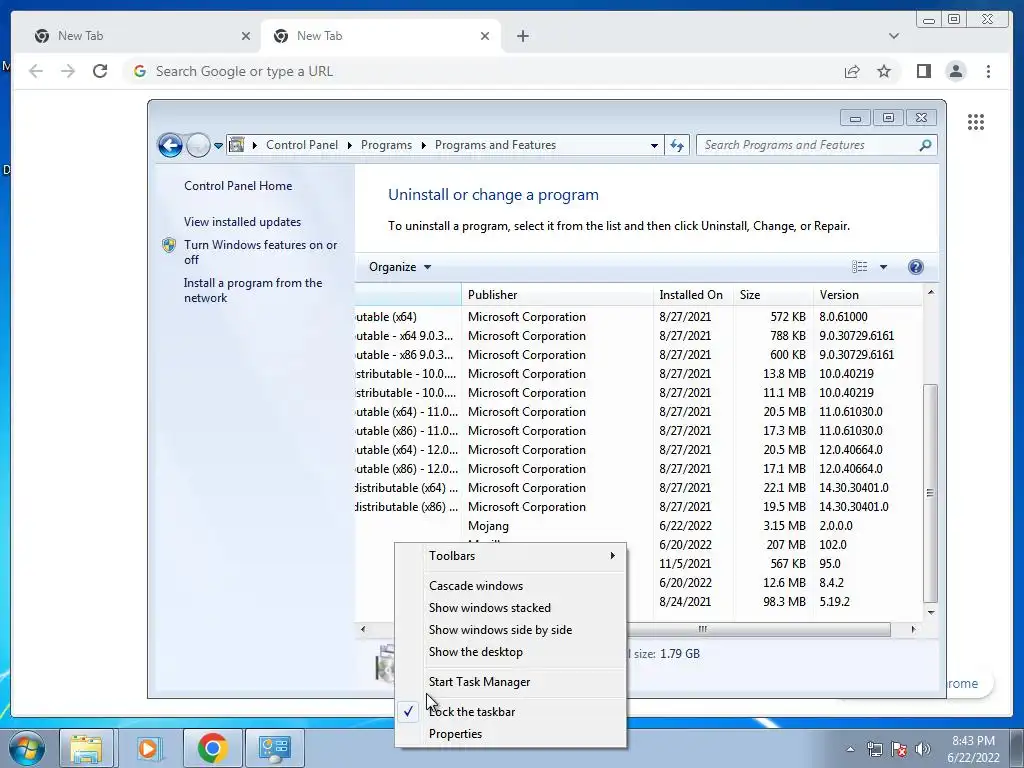Expand the view options dropdown arrow
The image size is (1024, 768).
pyautogui.click(x=883, y=267)
